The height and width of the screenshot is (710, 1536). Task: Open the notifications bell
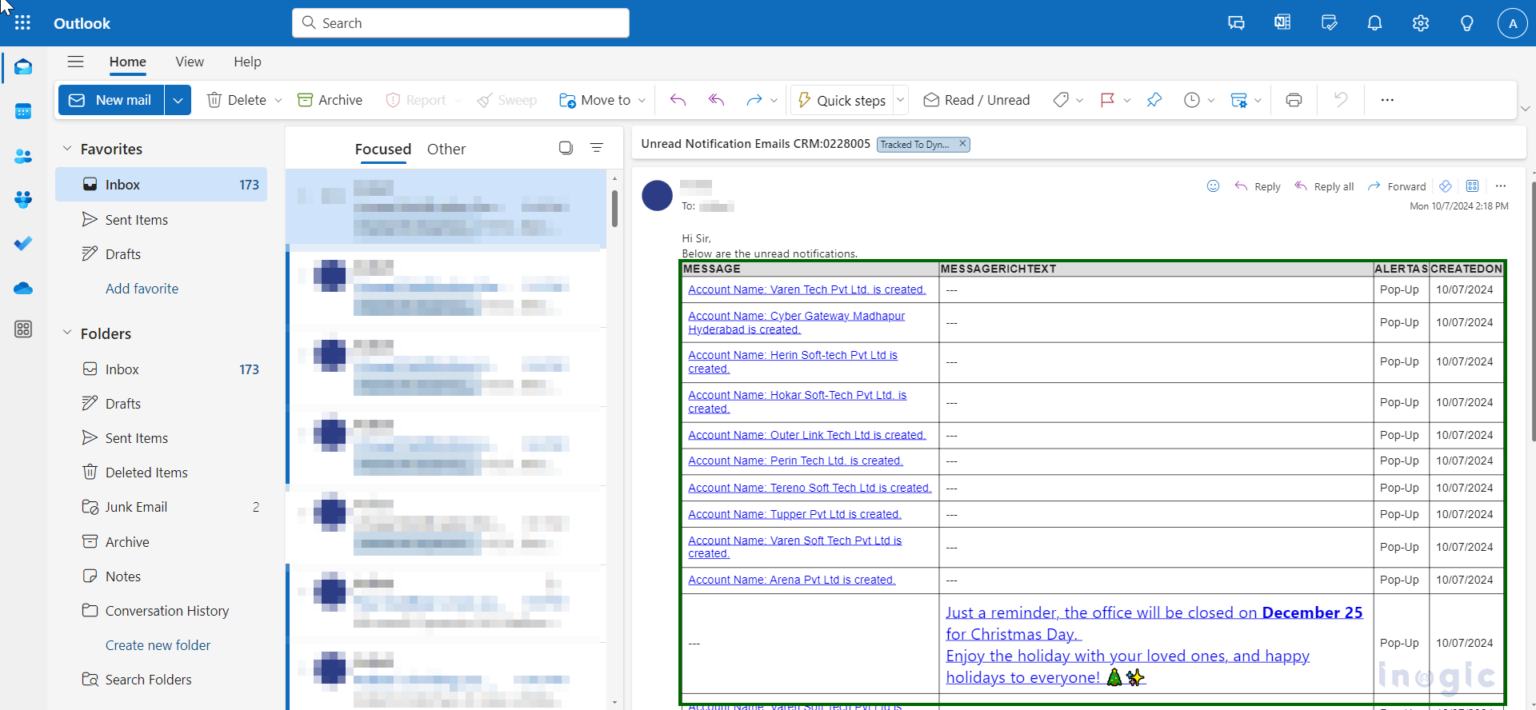click(x=1374, y=22)
